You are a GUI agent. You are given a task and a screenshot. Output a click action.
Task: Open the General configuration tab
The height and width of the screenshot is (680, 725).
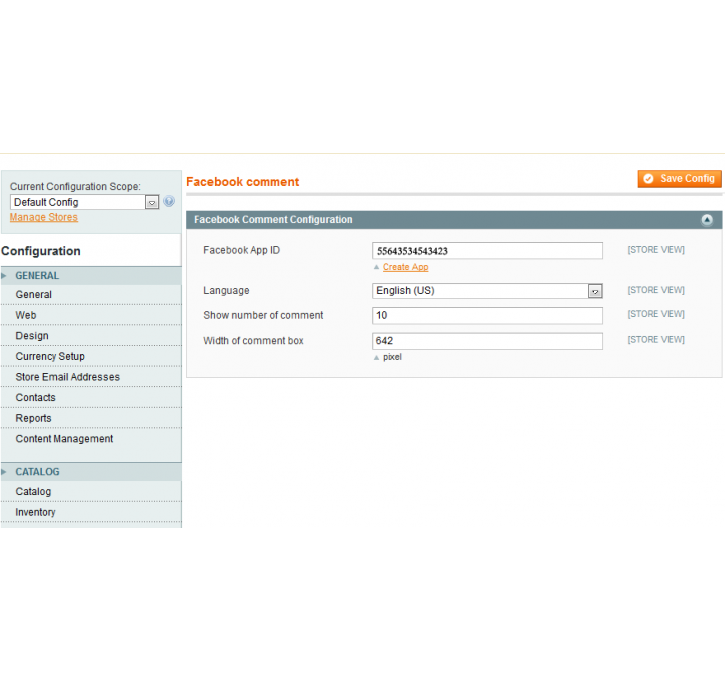(91, 295)
